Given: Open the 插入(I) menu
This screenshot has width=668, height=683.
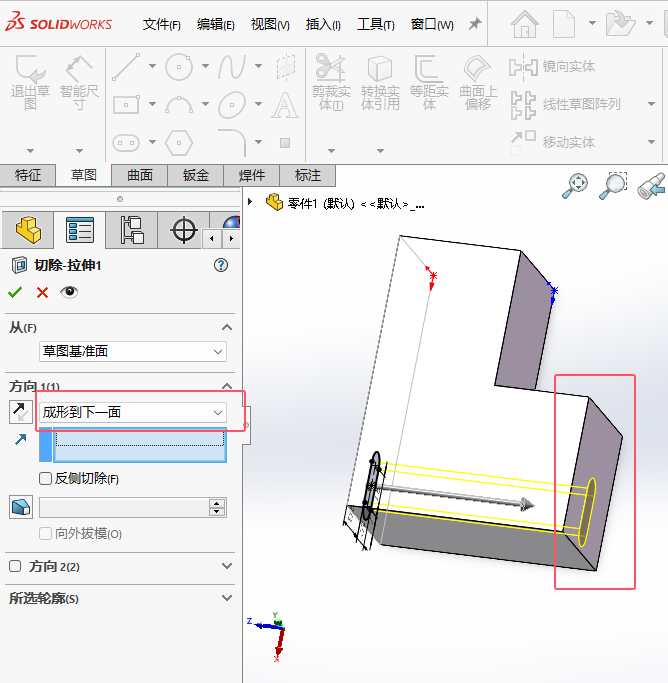Looking at the screenshot, I should [x=323, y=24].
